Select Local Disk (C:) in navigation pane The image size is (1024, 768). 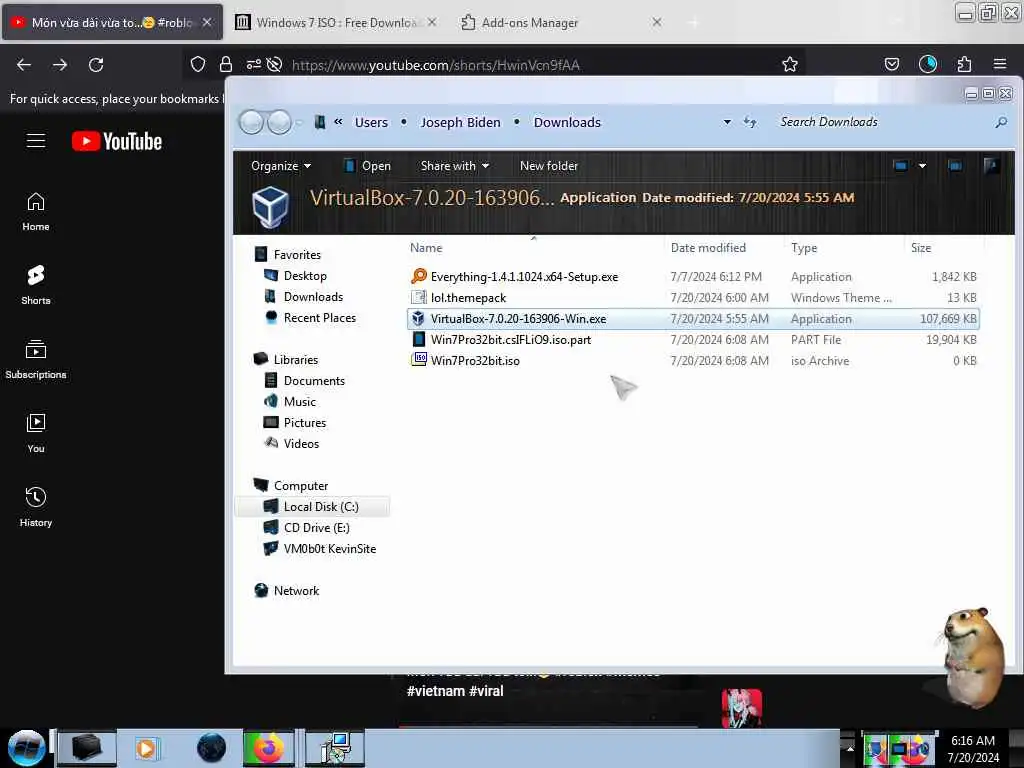(x=312, y=507)
